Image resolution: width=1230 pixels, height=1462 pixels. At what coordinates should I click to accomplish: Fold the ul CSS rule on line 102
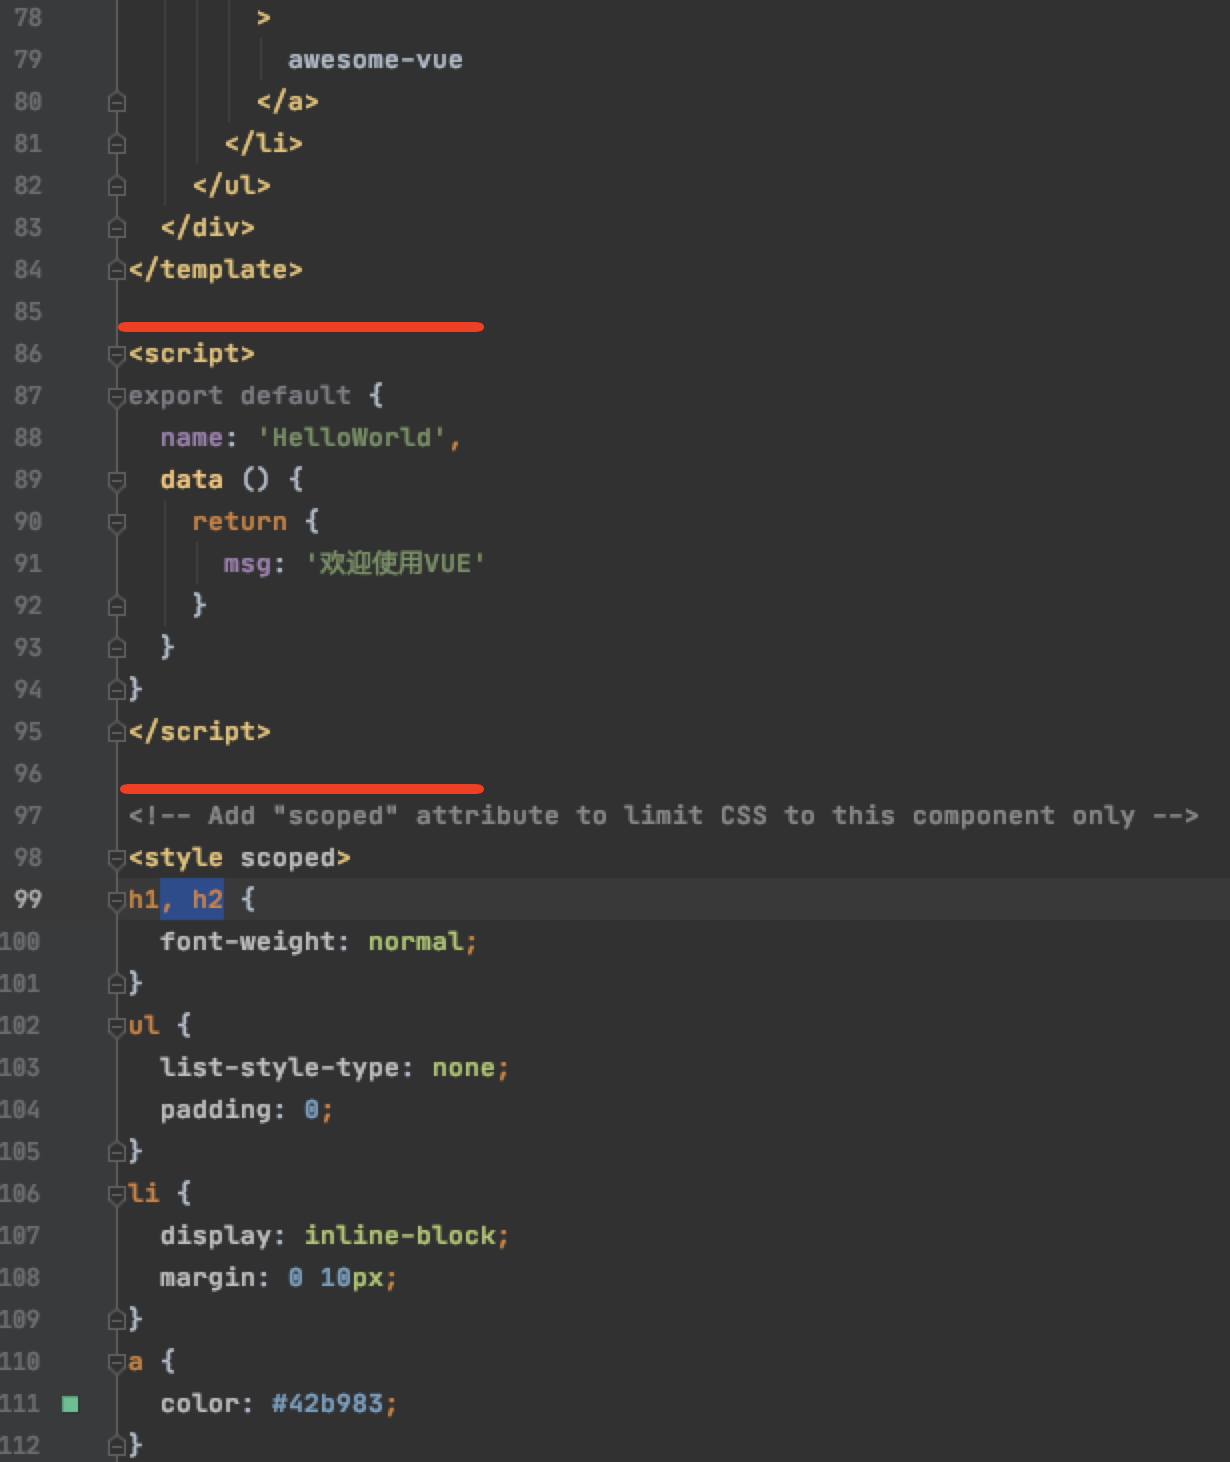tap(117, 1026)
